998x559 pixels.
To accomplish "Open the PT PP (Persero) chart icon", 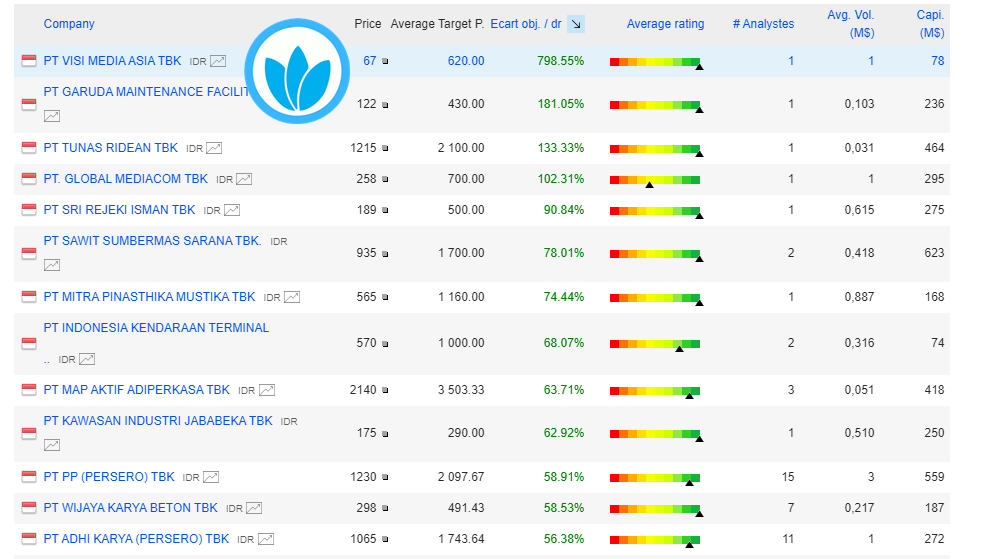I will pos(211,477).
